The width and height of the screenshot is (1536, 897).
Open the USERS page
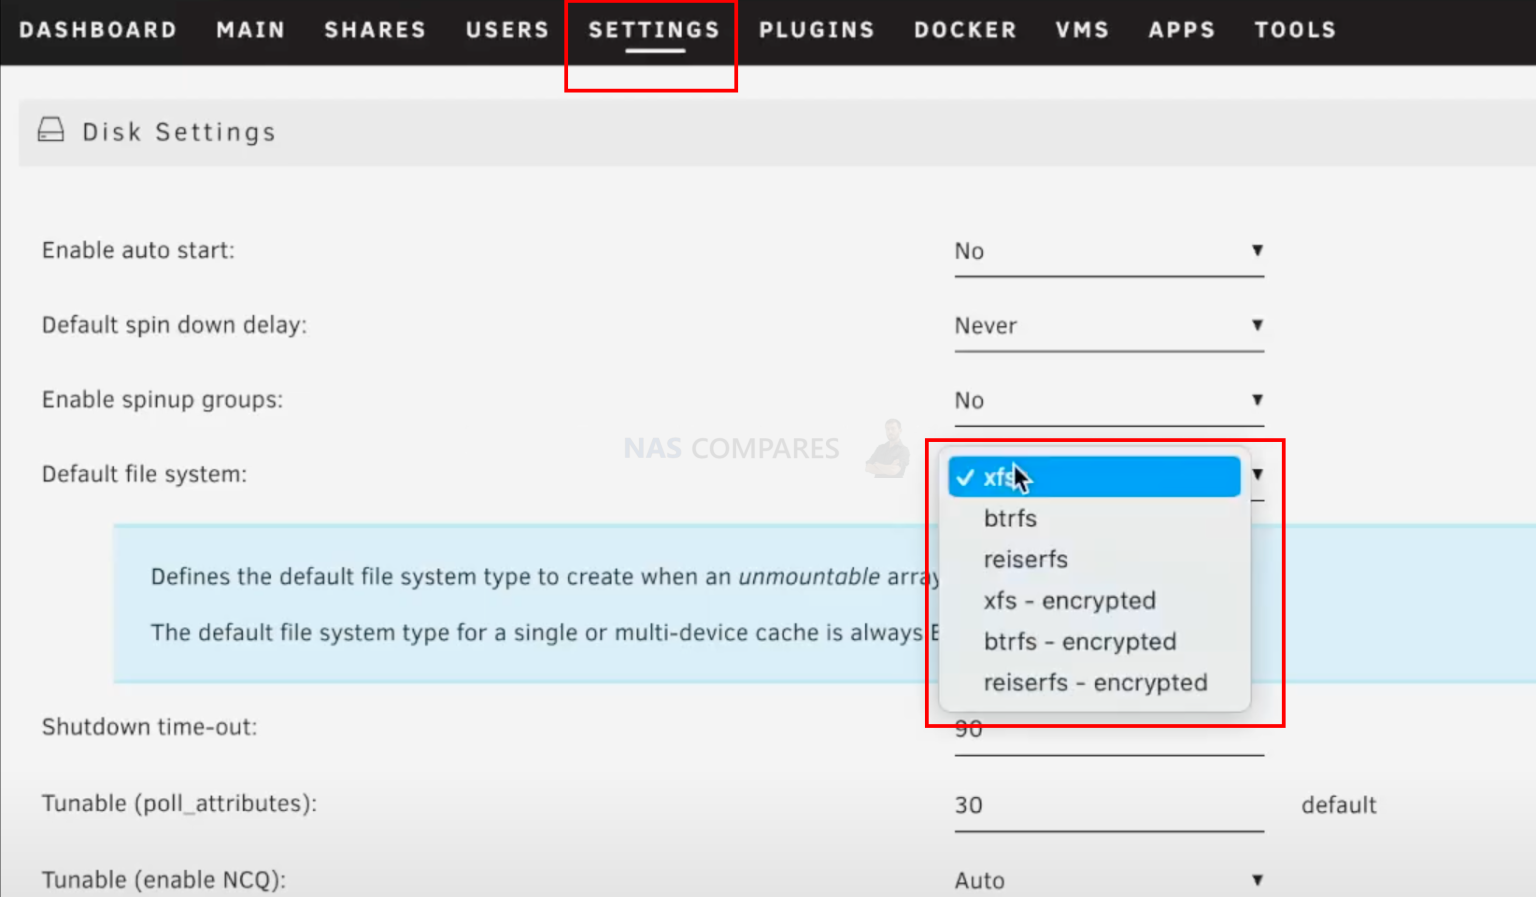point(507,29)
